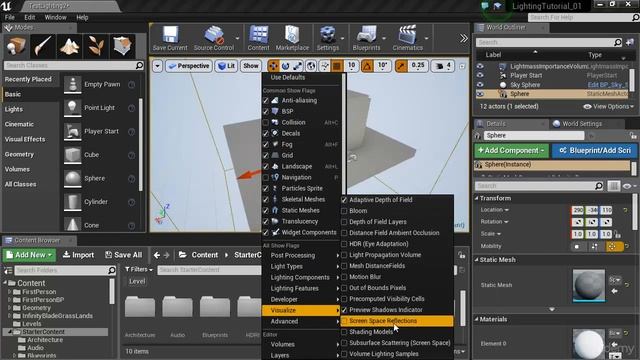Toggle Motion Blur checkbox
The width and height of the screenshot is (640, 360).
click(x=344, y=277)
